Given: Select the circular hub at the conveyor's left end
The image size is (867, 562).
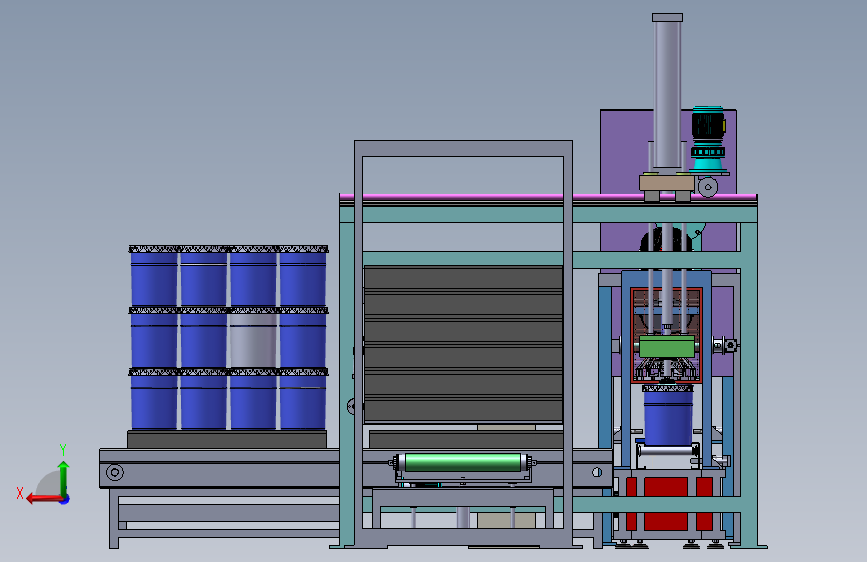Looking at the screenshot, I should (115, 472).
